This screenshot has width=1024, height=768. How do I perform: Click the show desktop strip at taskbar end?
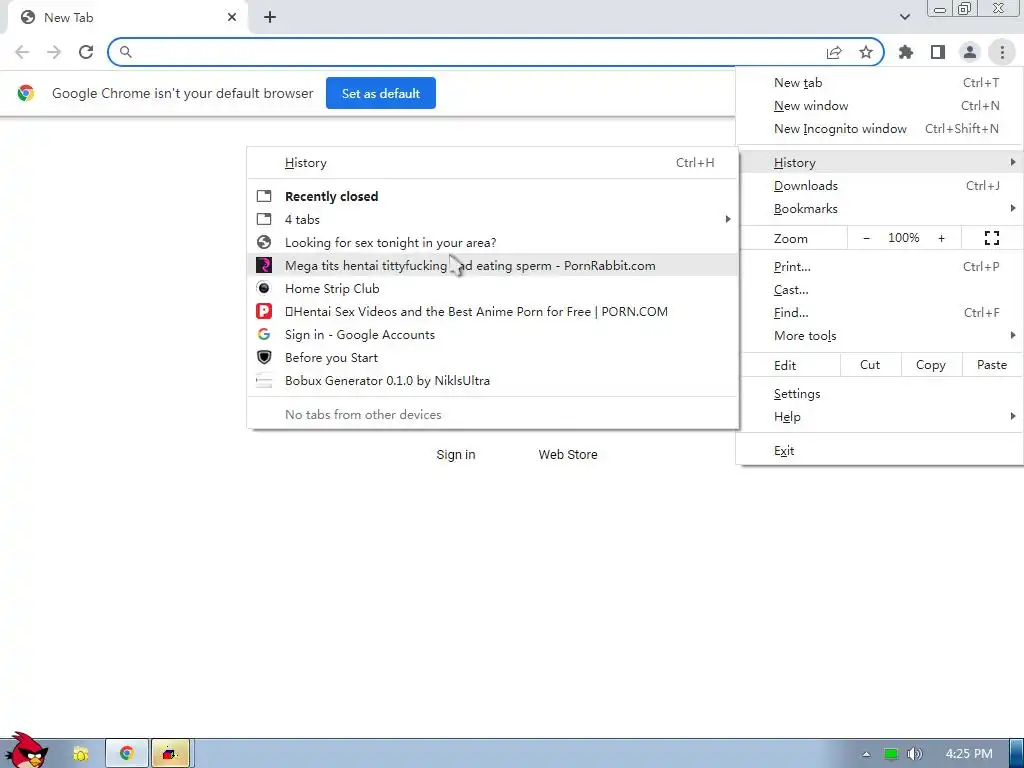[1016, 754]
